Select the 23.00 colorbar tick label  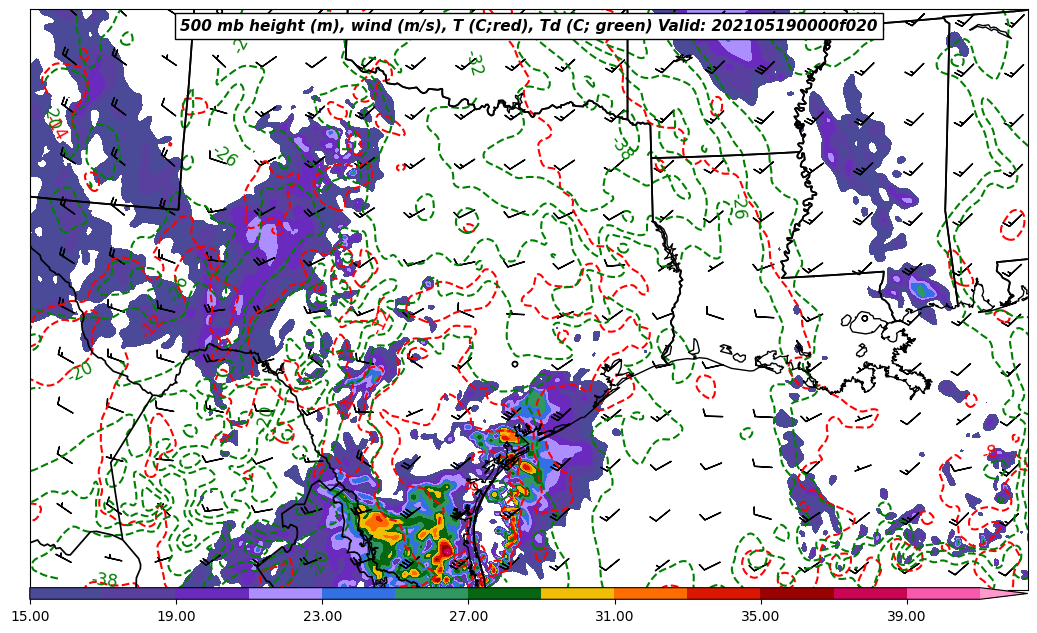(x=322, y=616)
